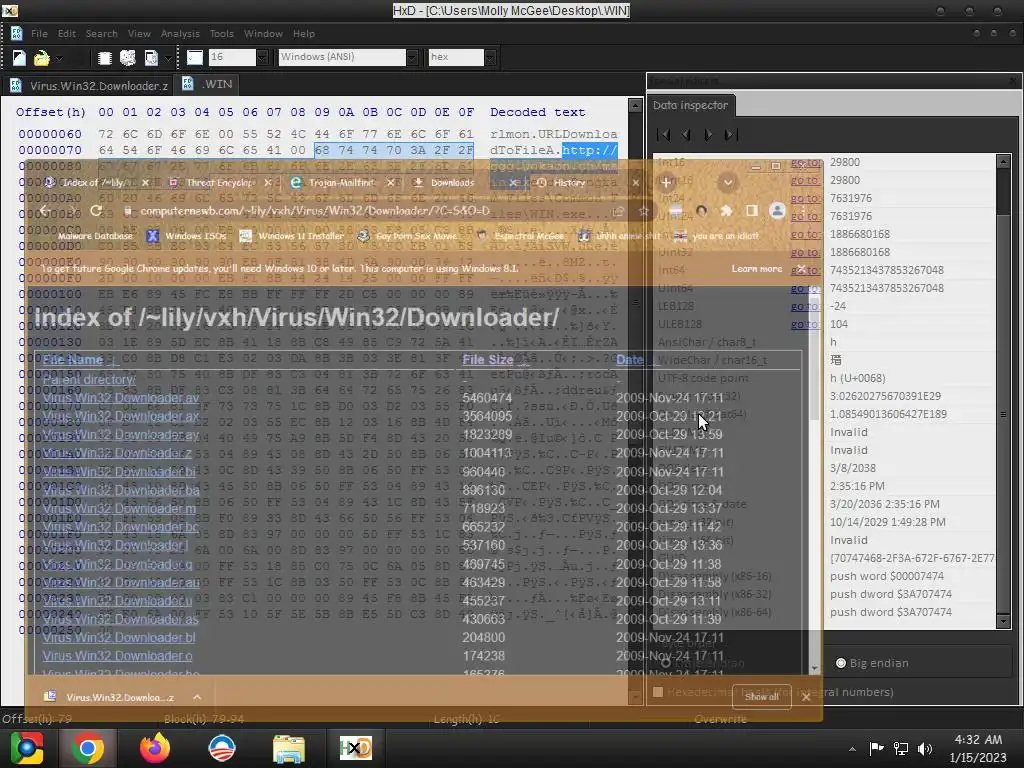Click the go to link for LEB128
This screenshot has height=768, width=1024.
click(x=805, y=306)
